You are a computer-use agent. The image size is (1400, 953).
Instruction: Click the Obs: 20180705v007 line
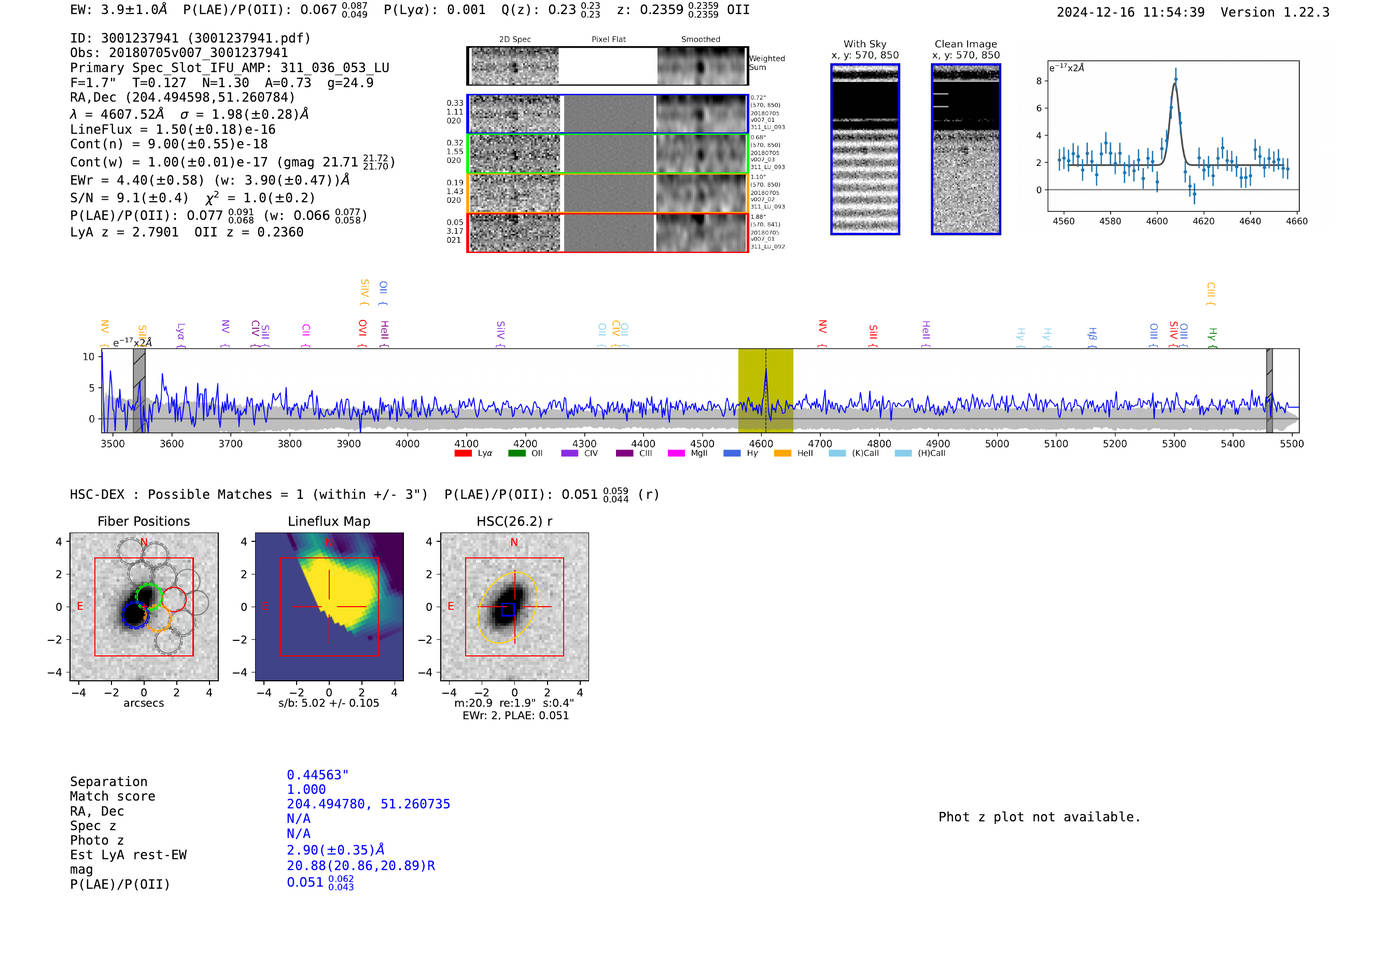179,53
